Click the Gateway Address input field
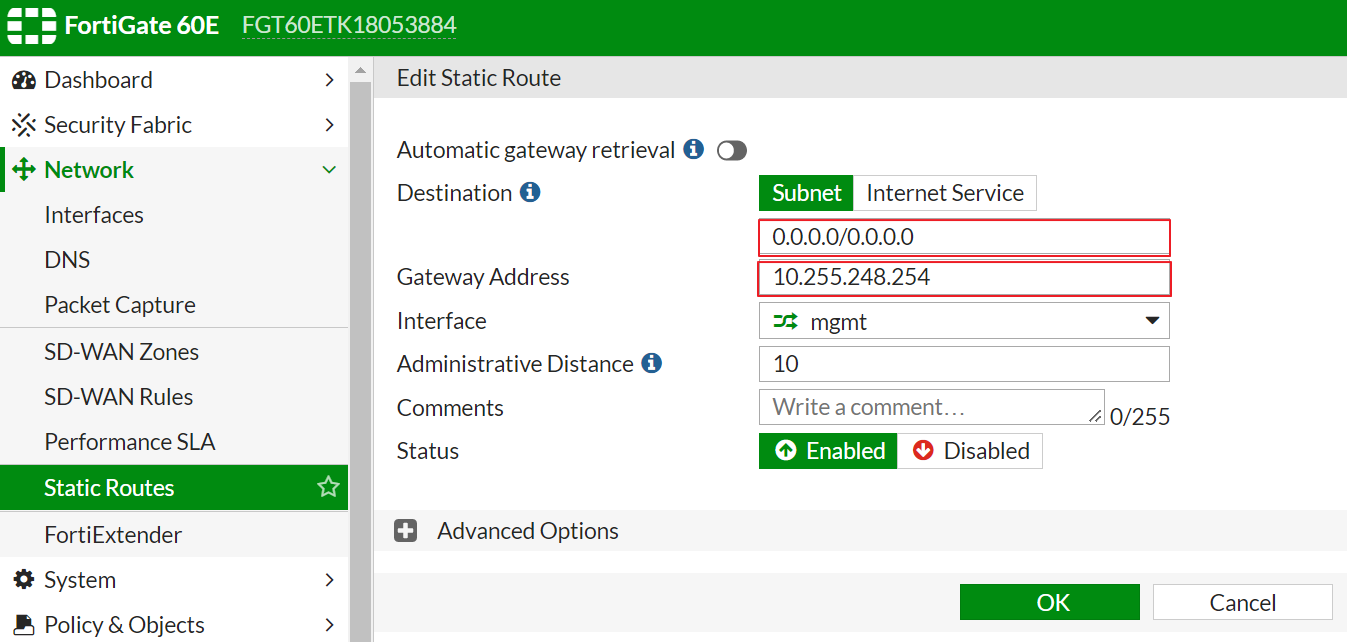 (x=964, y=278)
